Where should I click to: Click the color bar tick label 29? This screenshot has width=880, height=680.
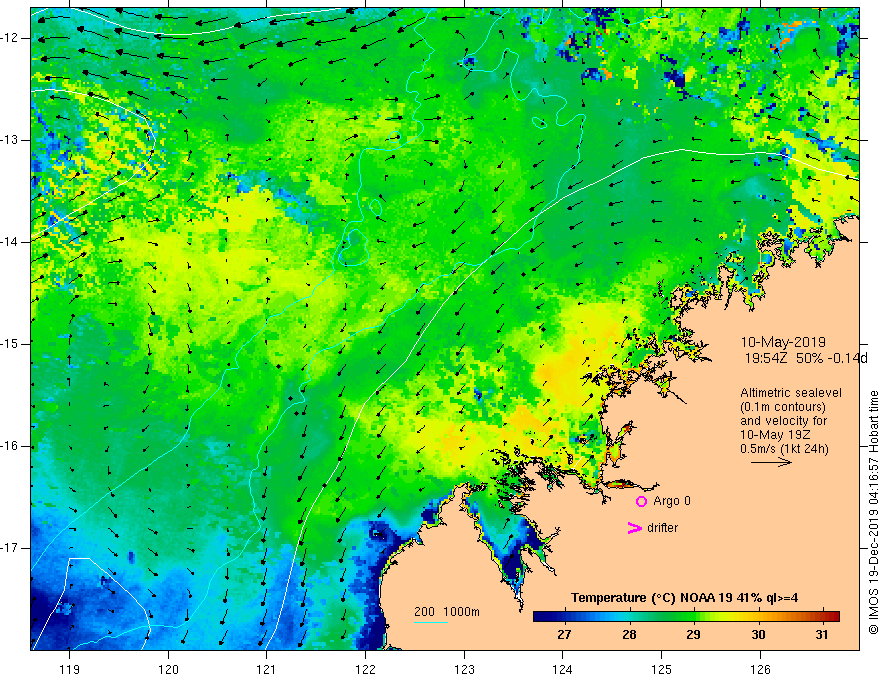coord(693,635)
